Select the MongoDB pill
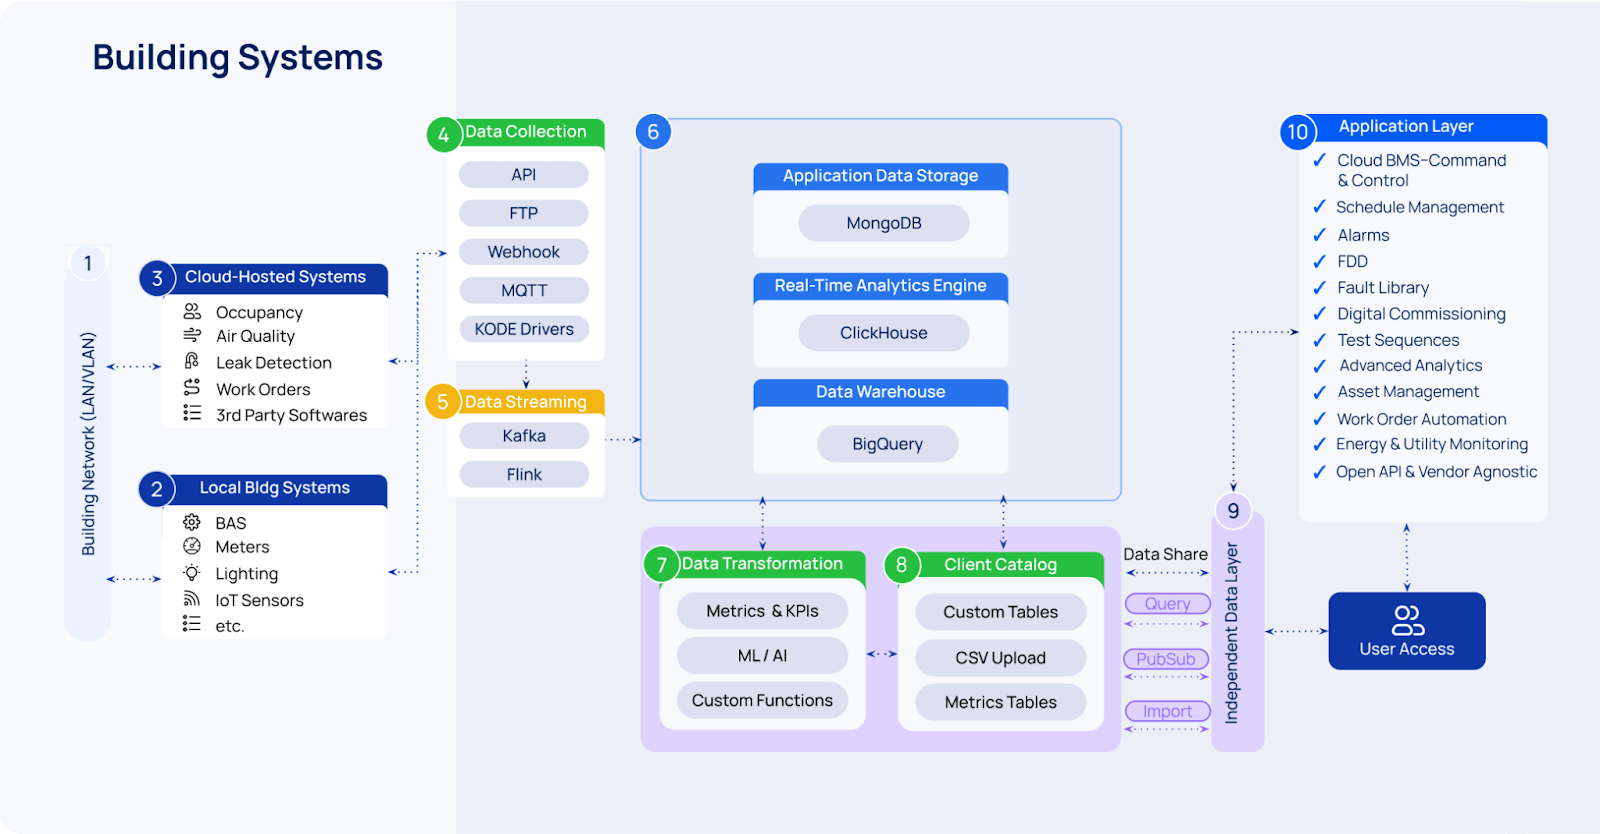Viewport: 1600px width, 834px height. coord(884,223)
